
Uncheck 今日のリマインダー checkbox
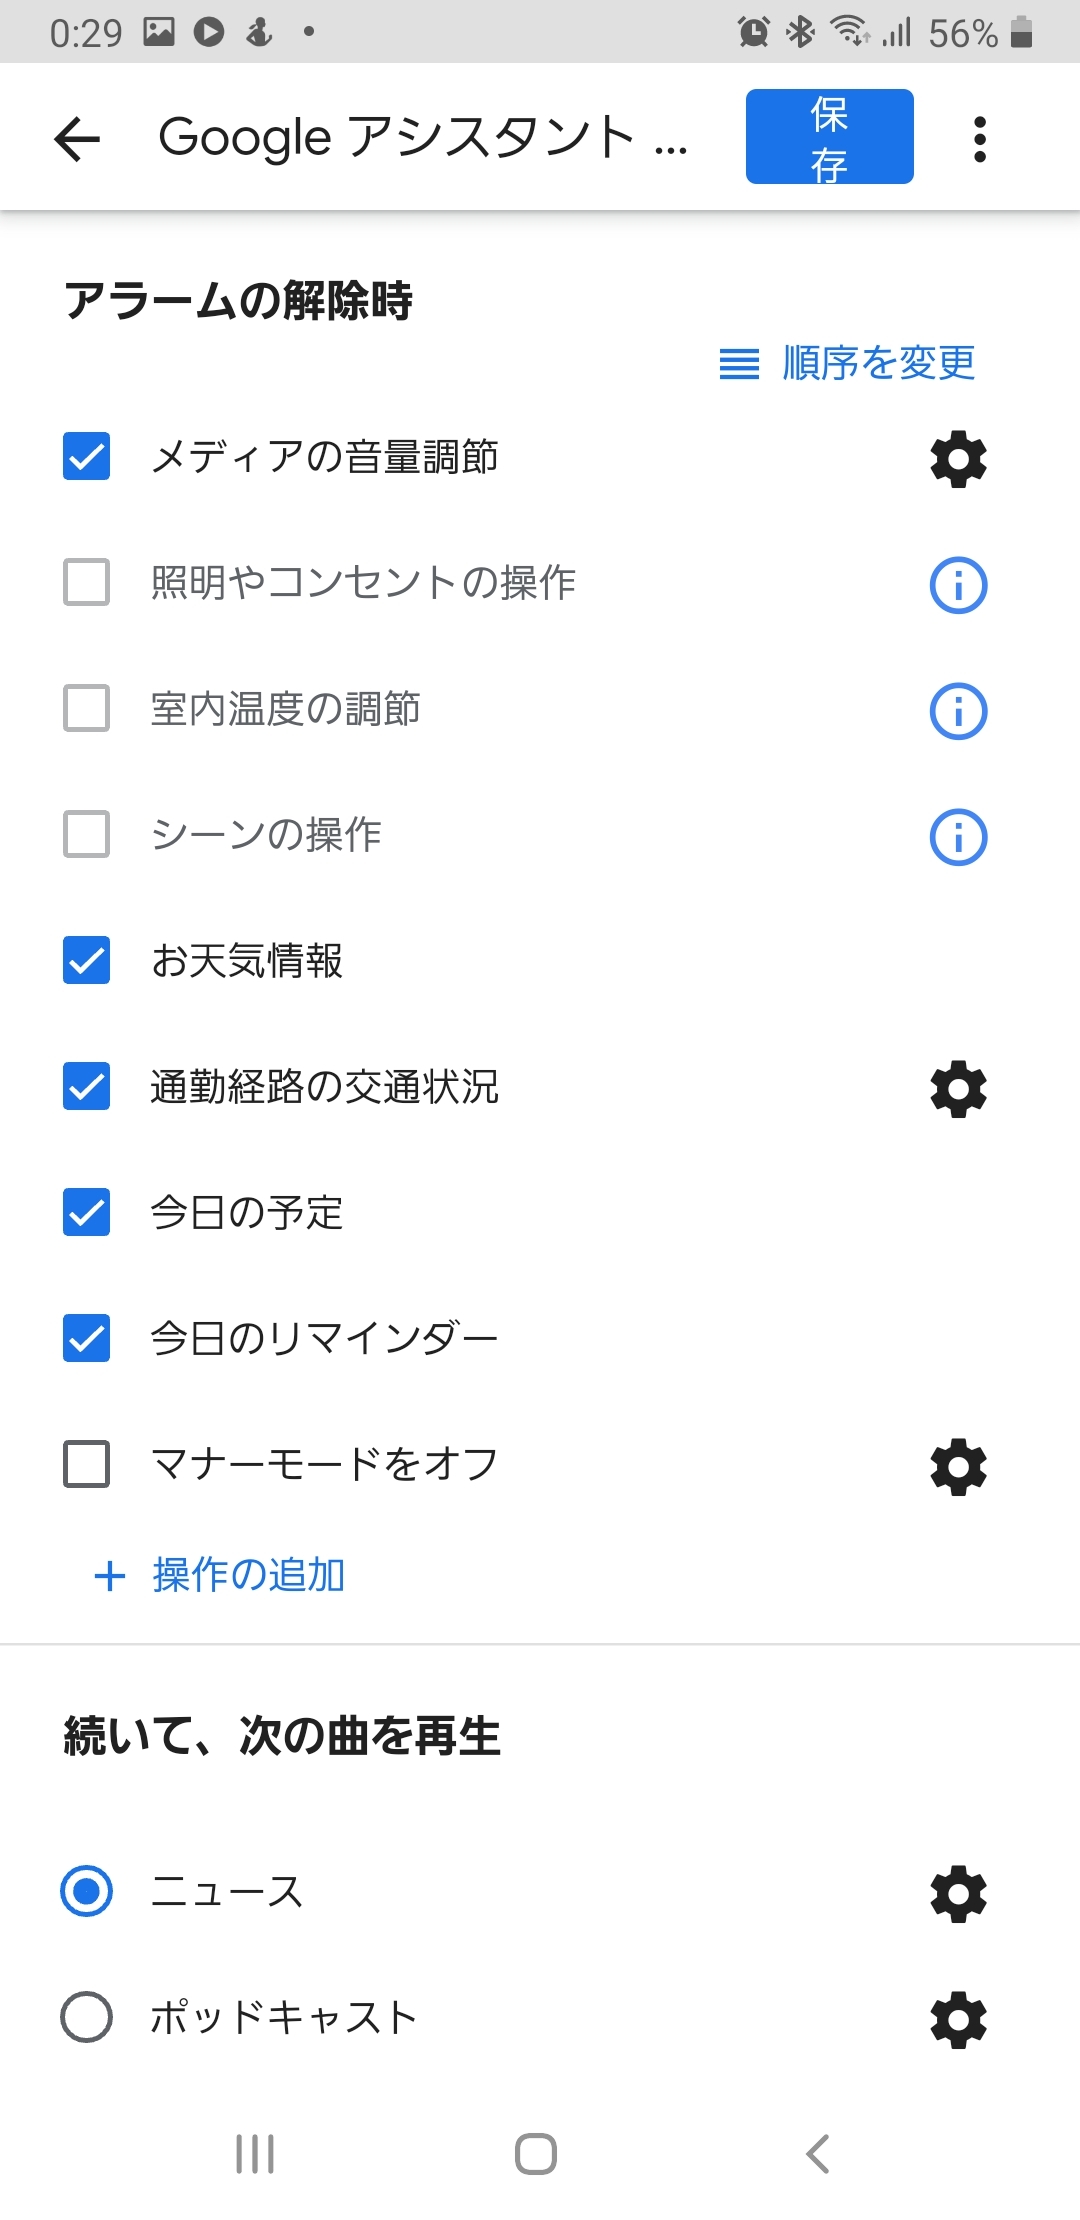coord(87,1339)
